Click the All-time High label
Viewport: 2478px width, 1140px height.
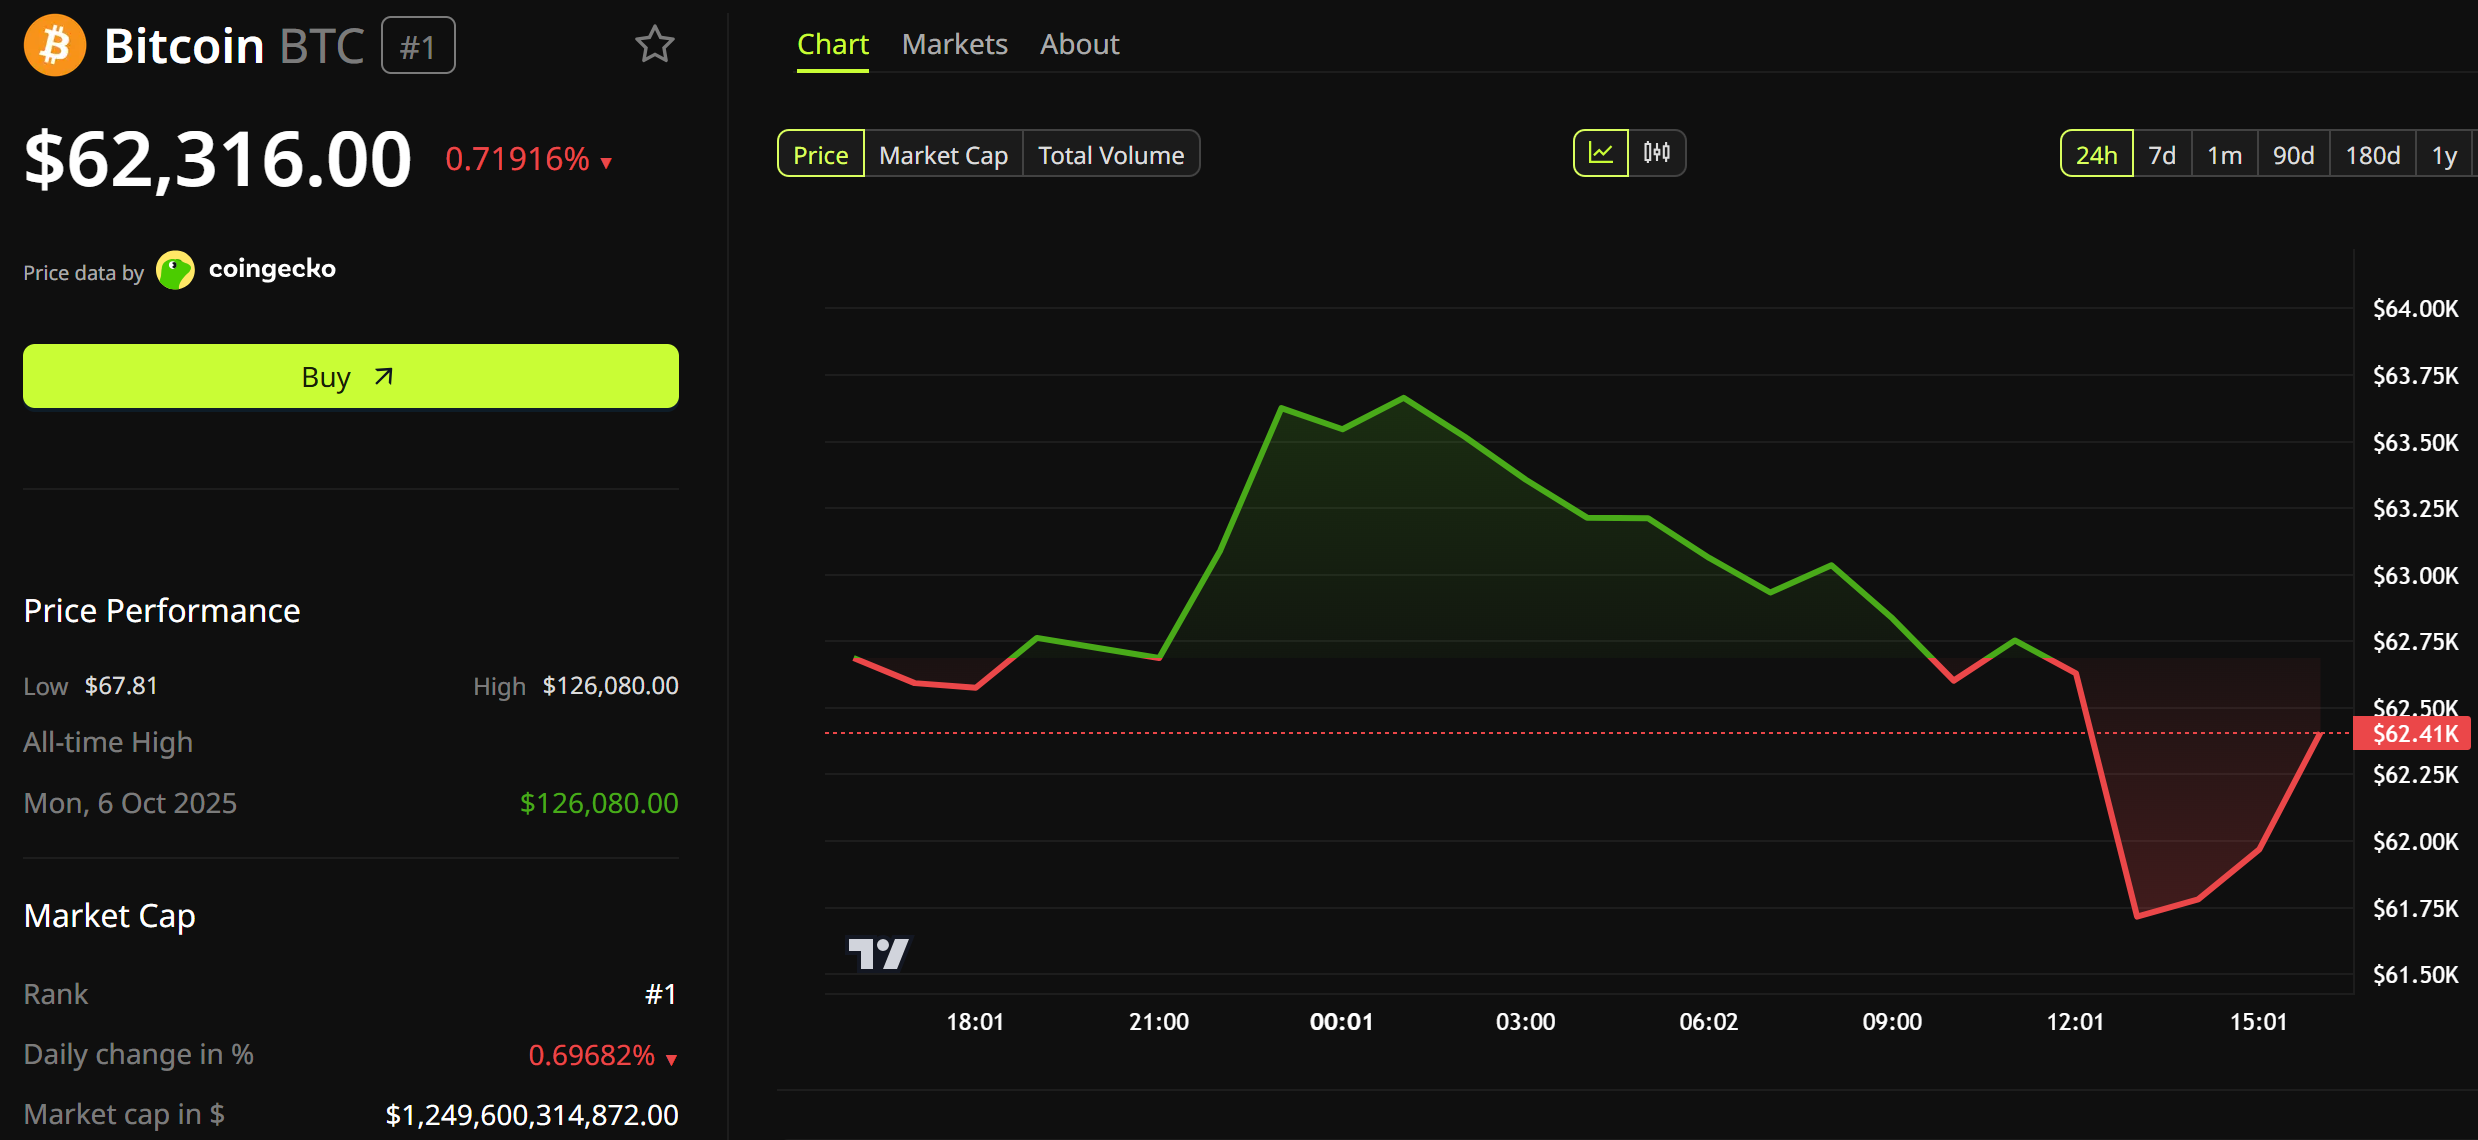(108, 742)
